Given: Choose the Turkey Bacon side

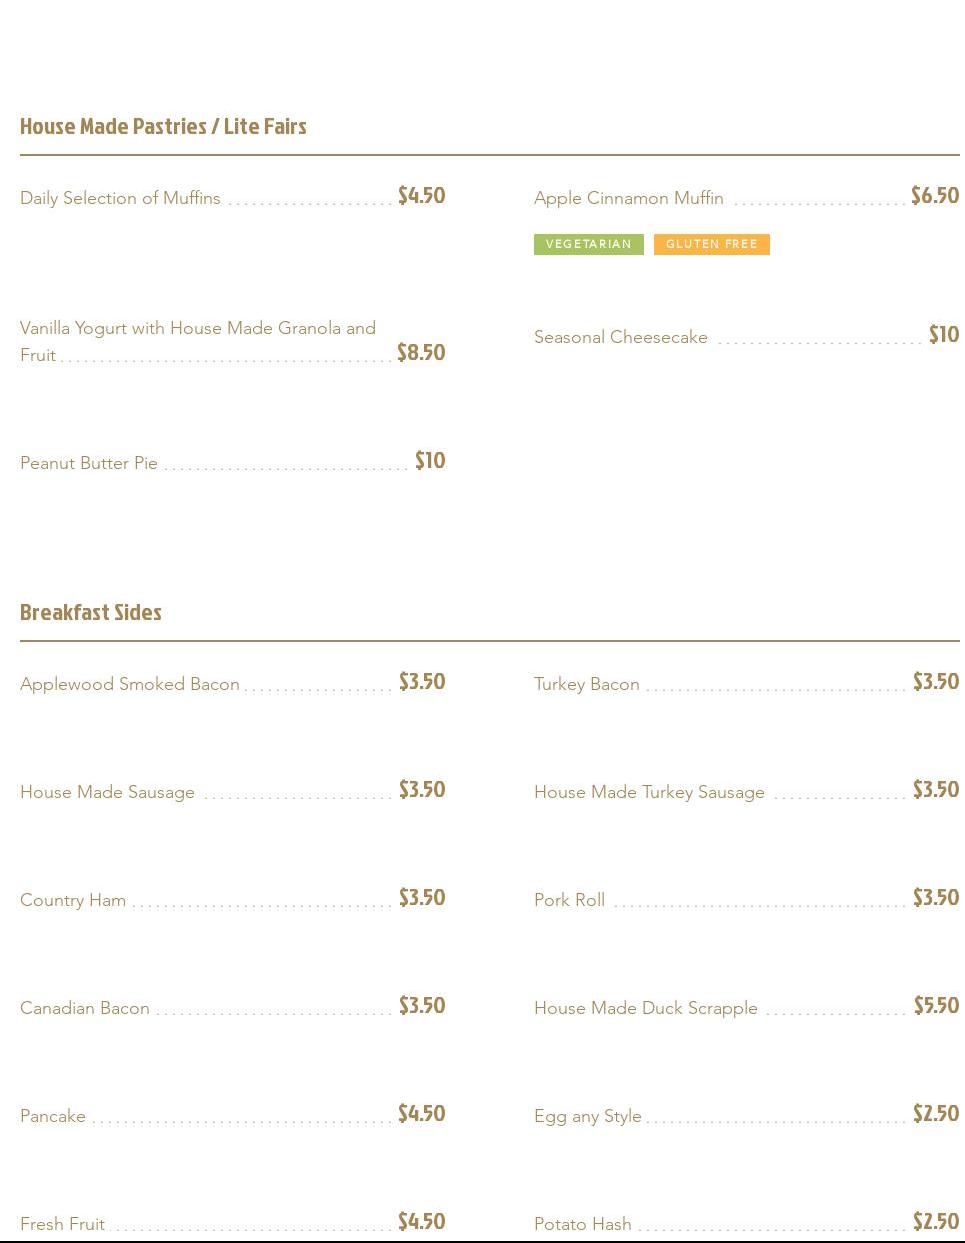Looking at the screenshot, I should tap(586, 684).
